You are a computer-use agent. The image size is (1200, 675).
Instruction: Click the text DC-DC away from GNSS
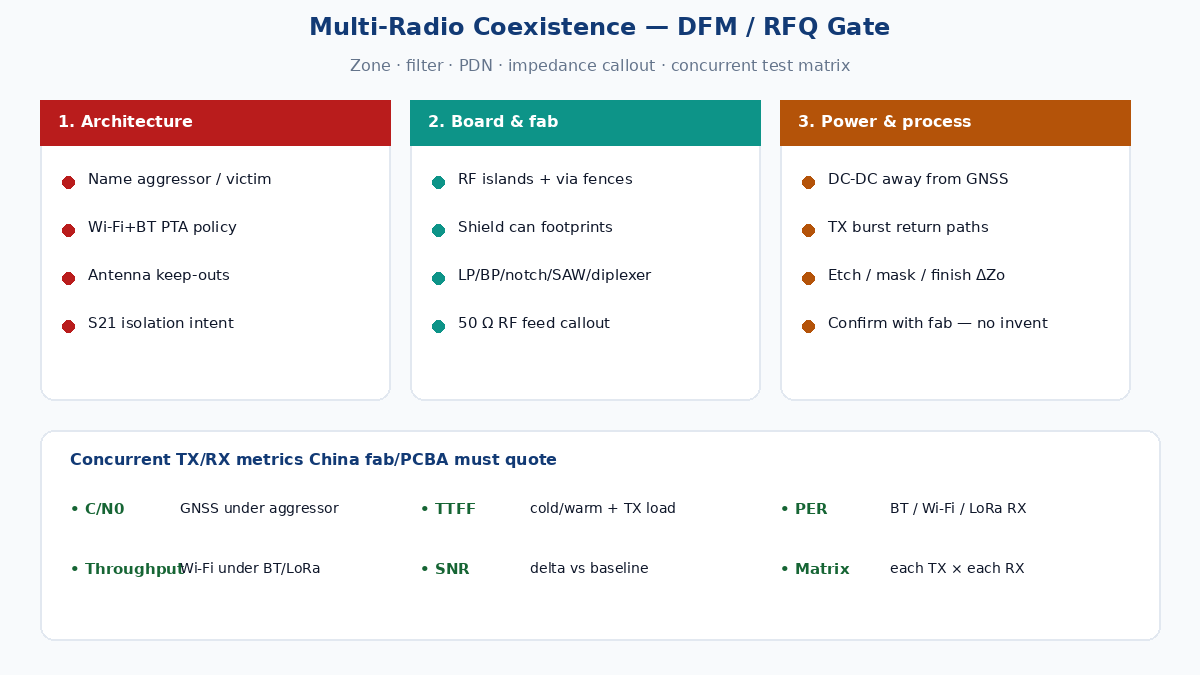(x=918, y=180)
